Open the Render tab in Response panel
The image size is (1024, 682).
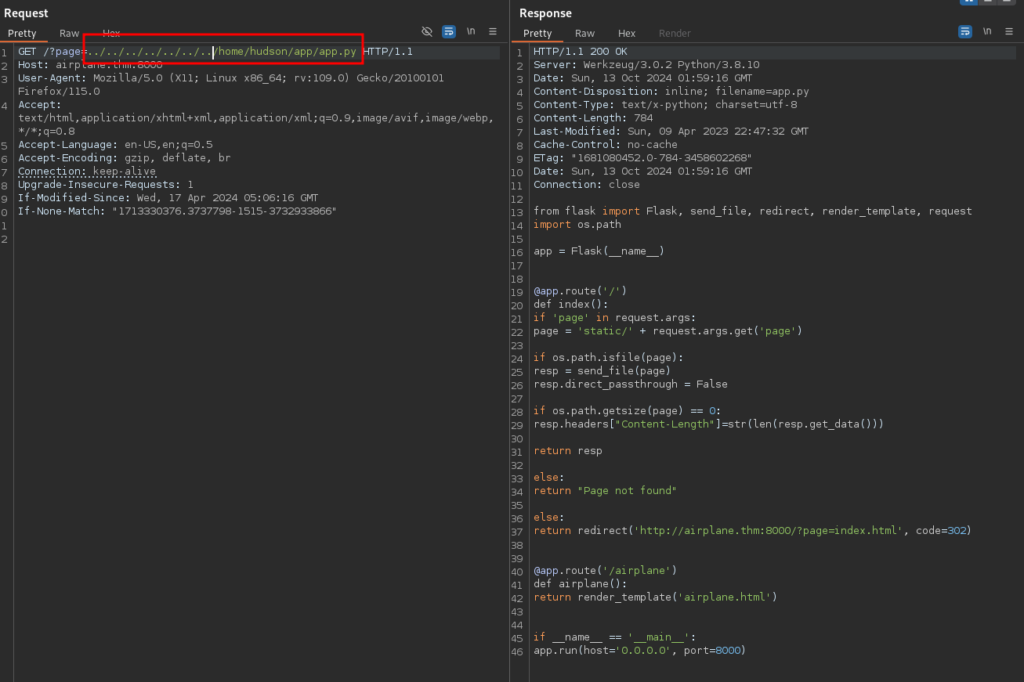click(x=675, y=33)
